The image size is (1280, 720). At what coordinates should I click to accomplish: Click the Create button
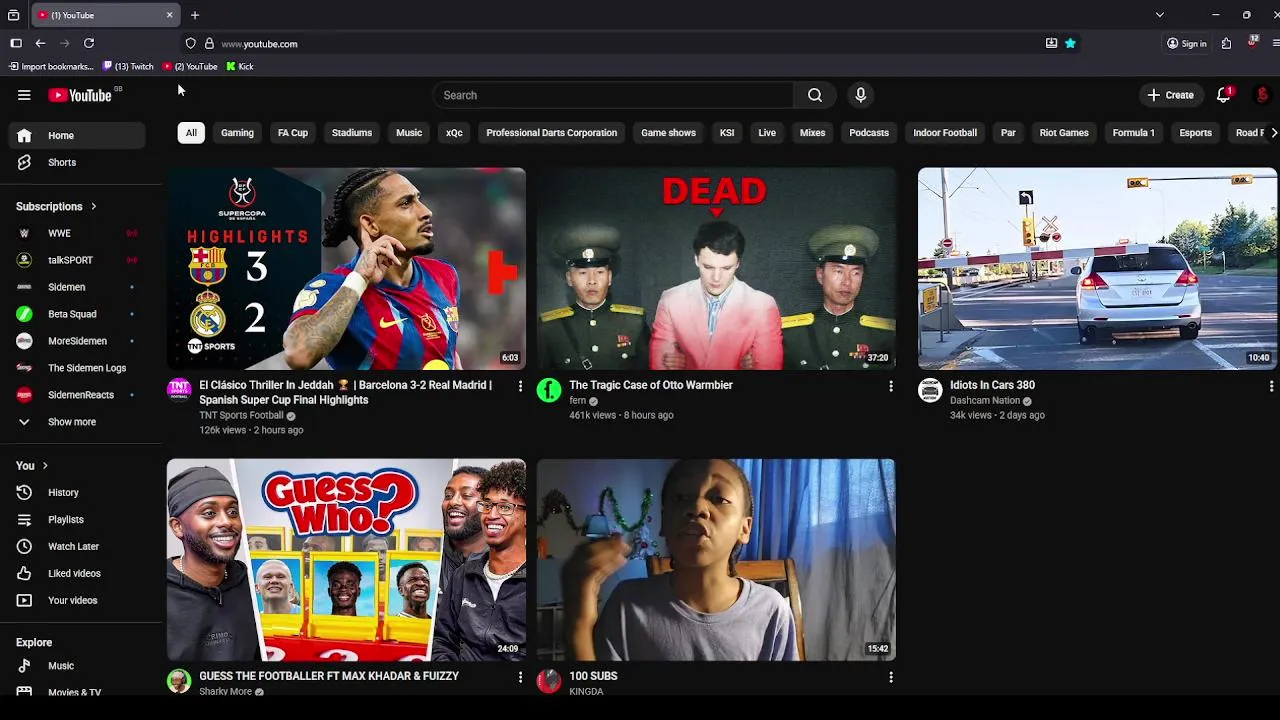click(x=1171, y=95)
